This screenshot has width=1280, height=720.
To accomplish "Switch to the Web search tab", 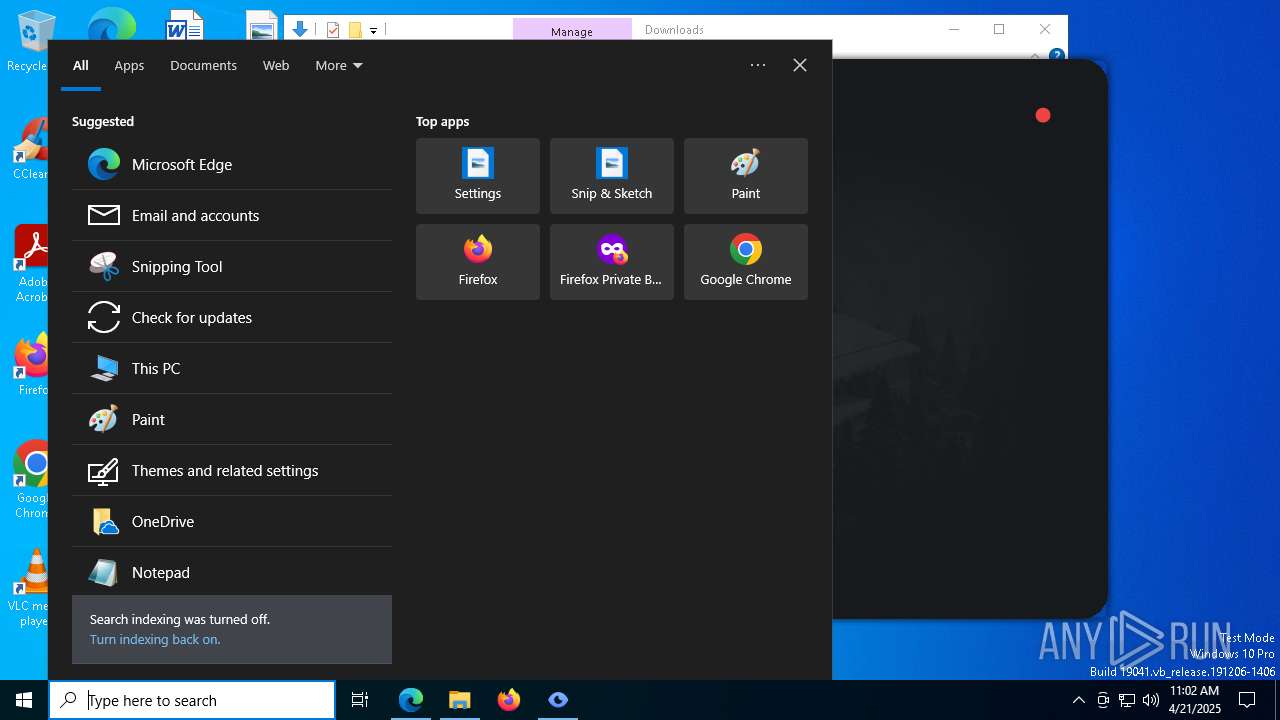I will (276, 65).
